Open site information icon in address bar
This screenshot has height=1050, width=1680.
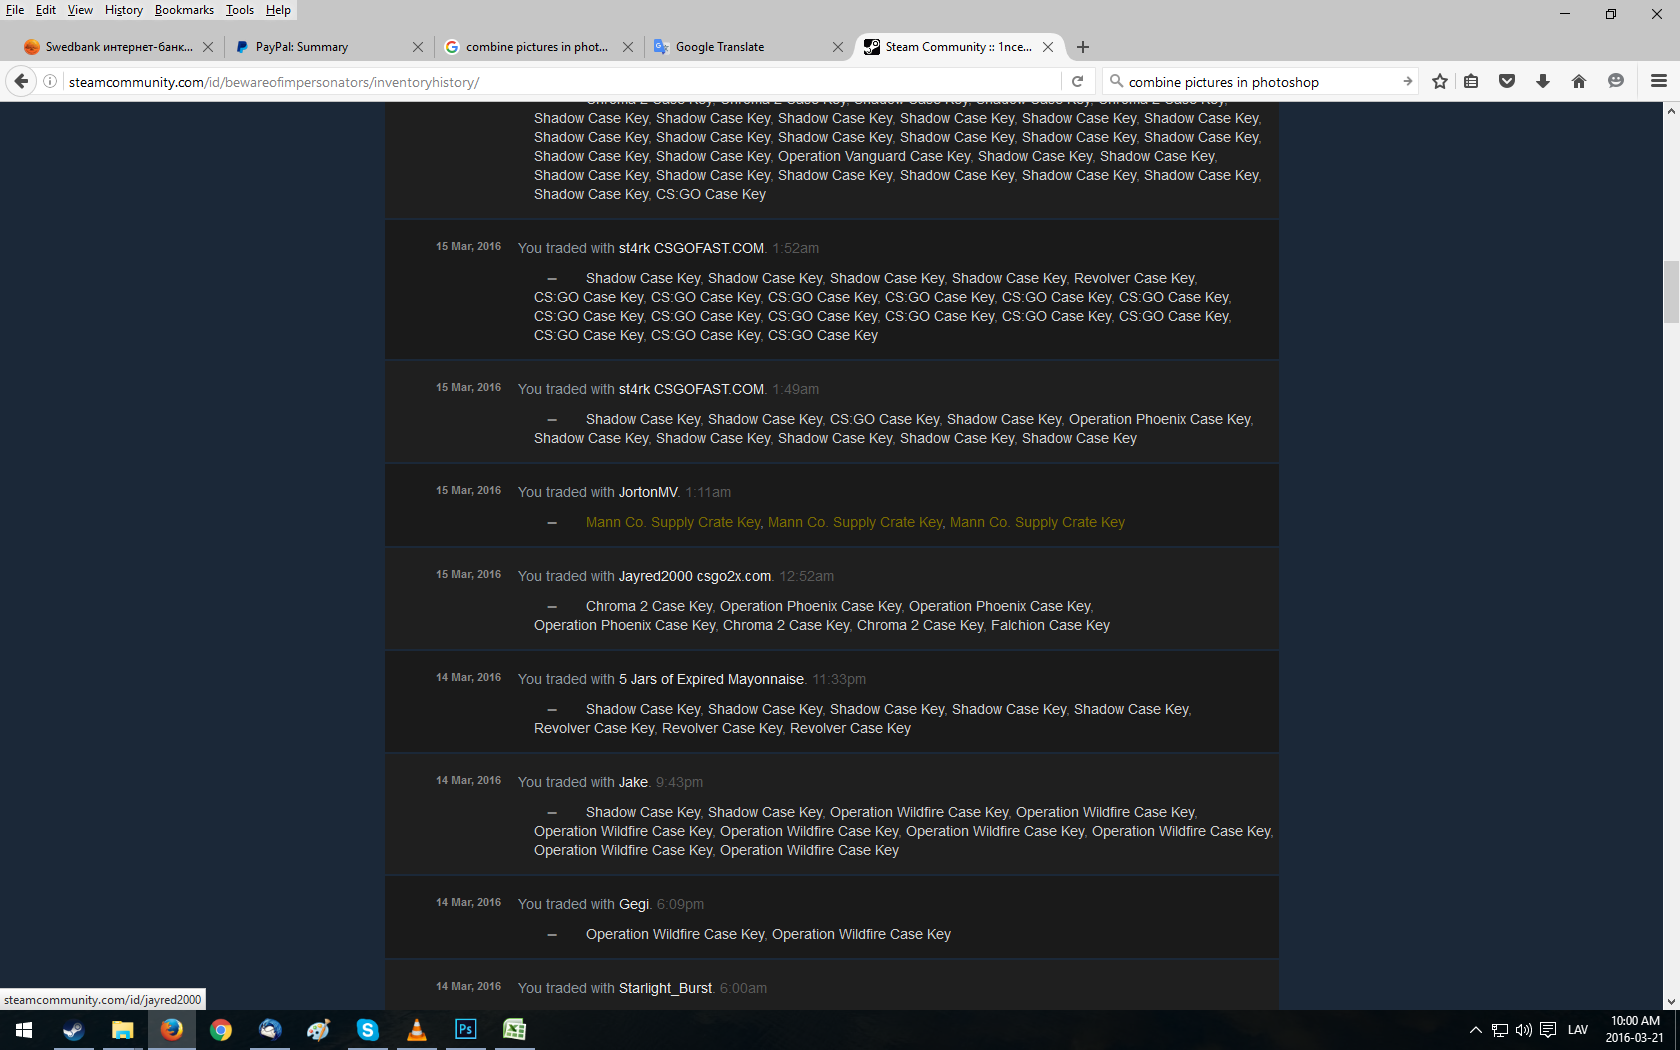pos(50,82)
